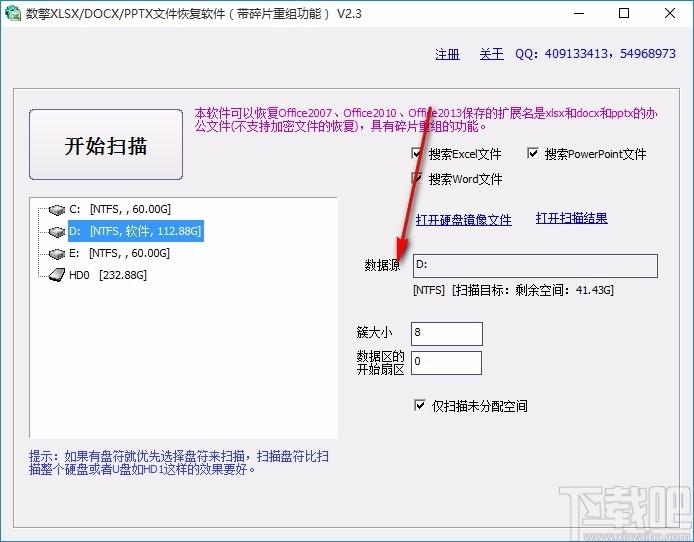Click the 数据源 field showing D:
The height and width of the screenshot is (542, 694).
[535, 266]
